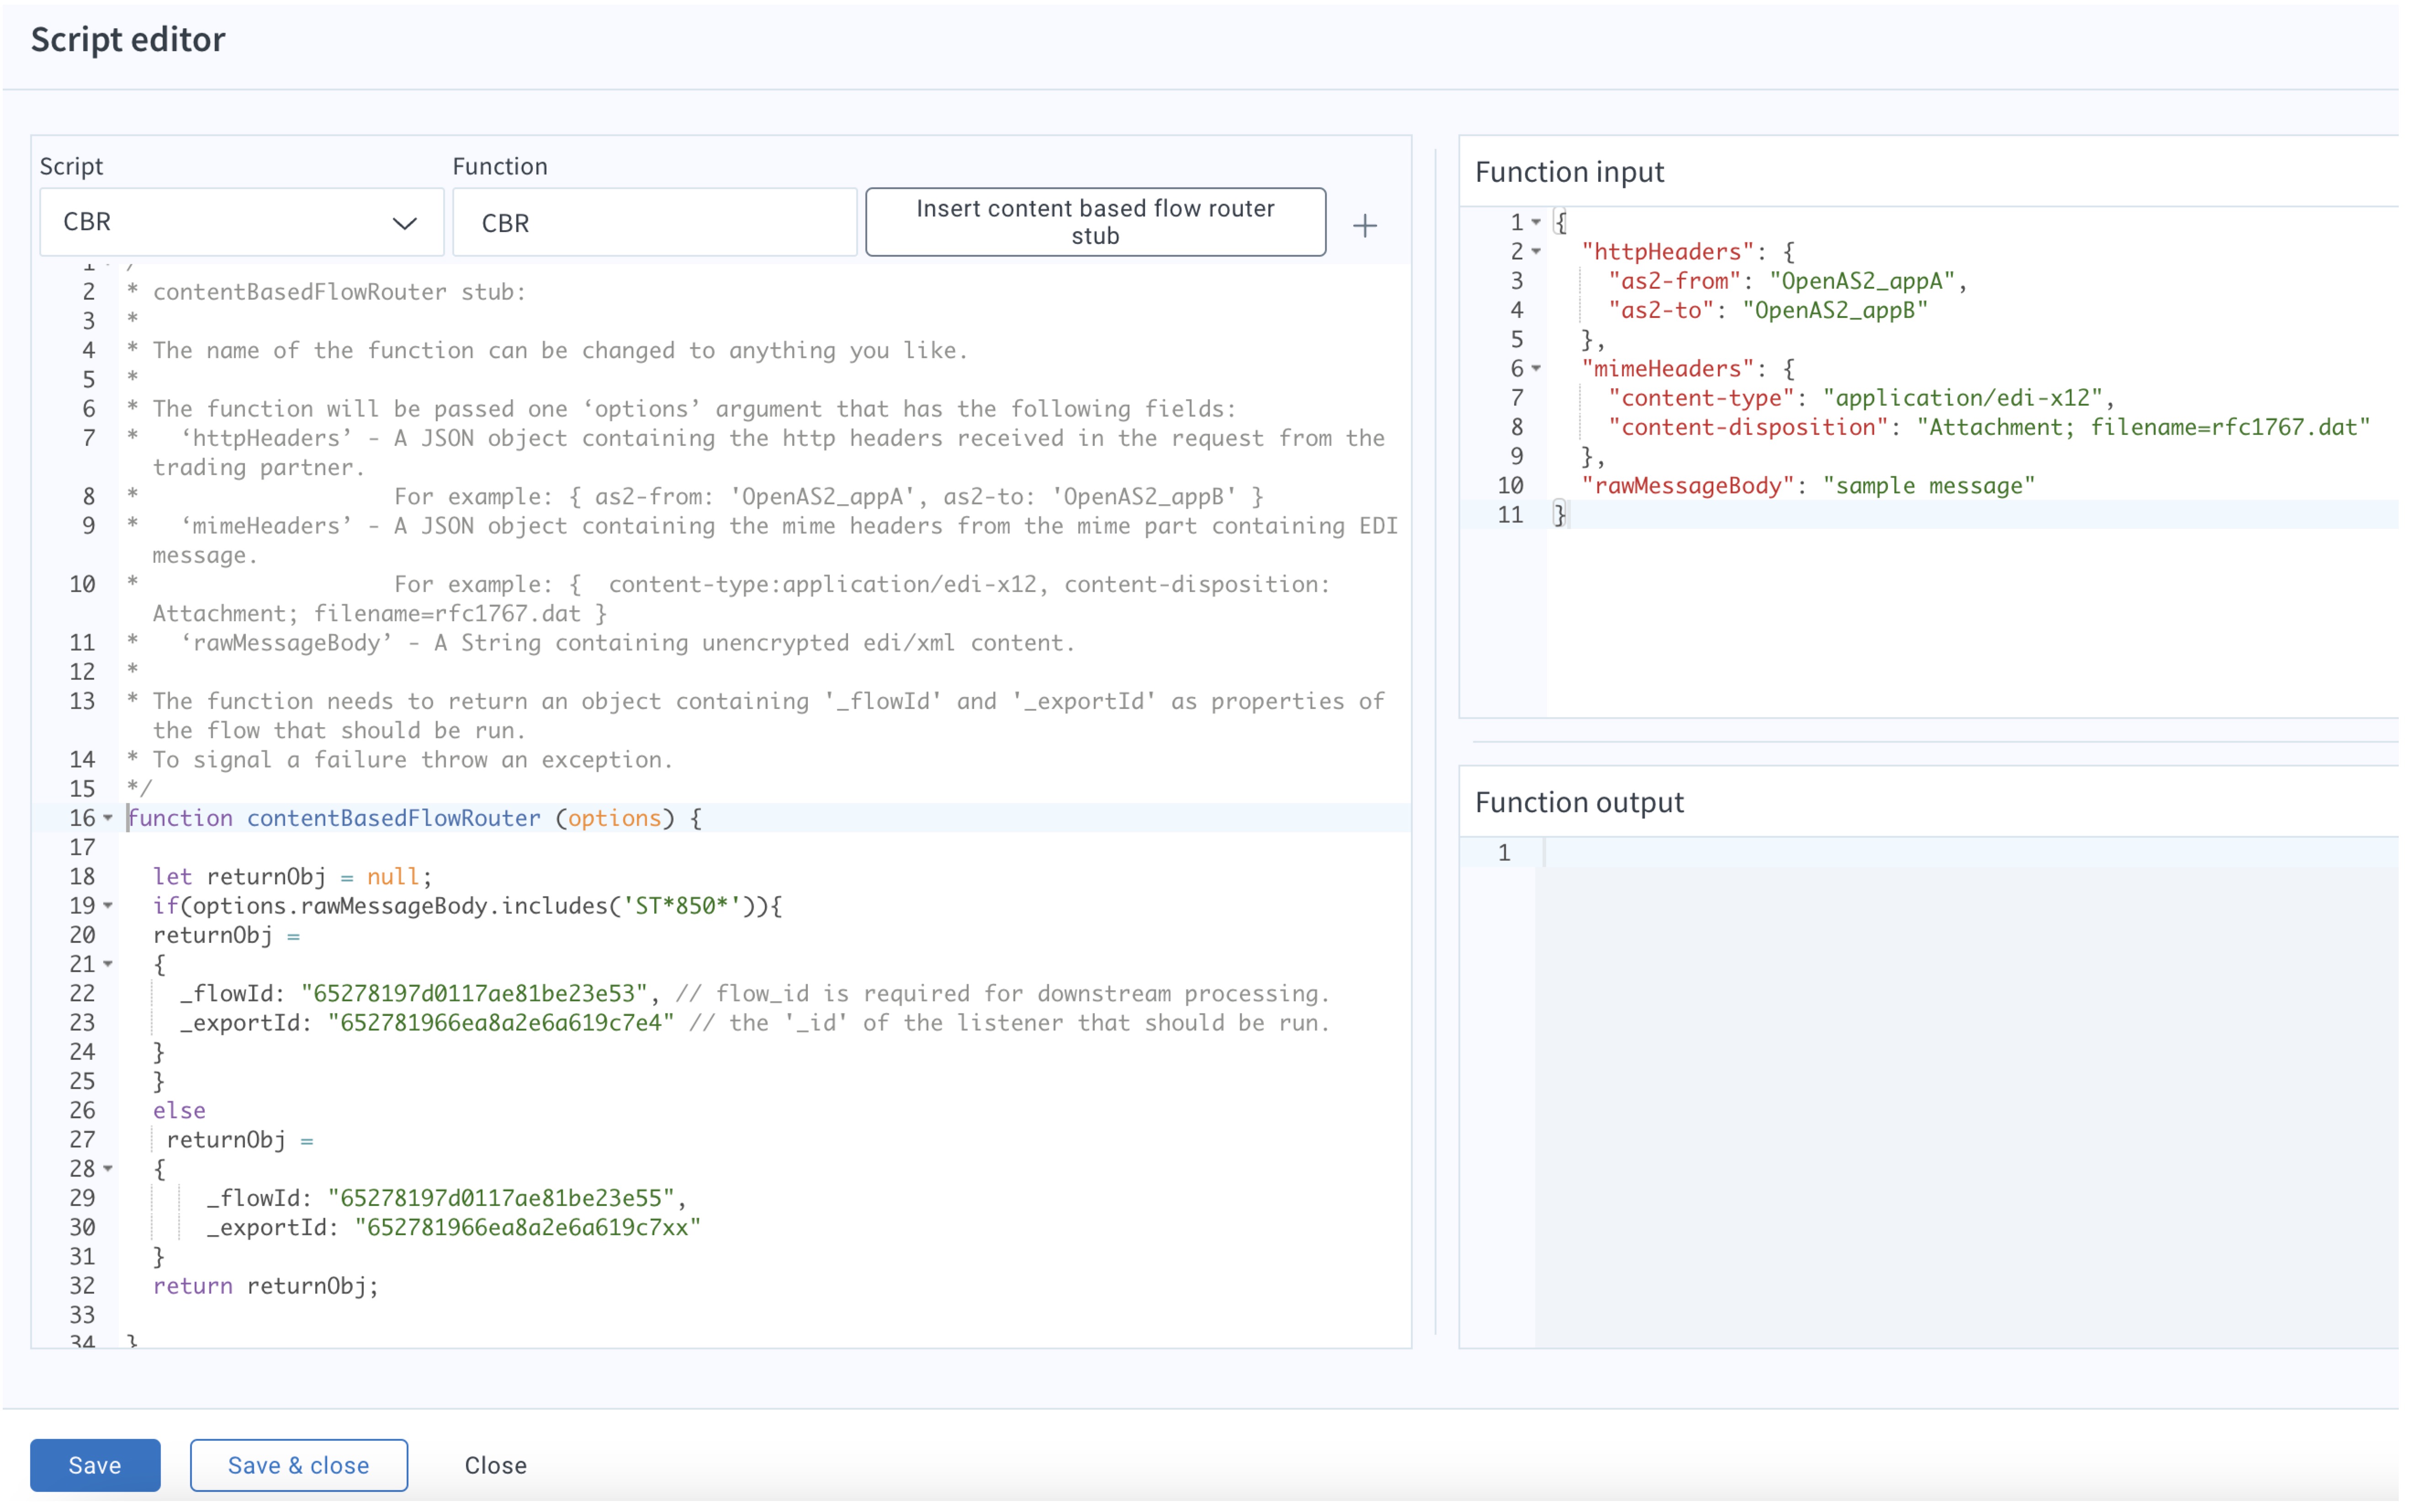The image size is (2417, 1512).
Task: Click the Function input heading
Action: tap(1569, 172)
